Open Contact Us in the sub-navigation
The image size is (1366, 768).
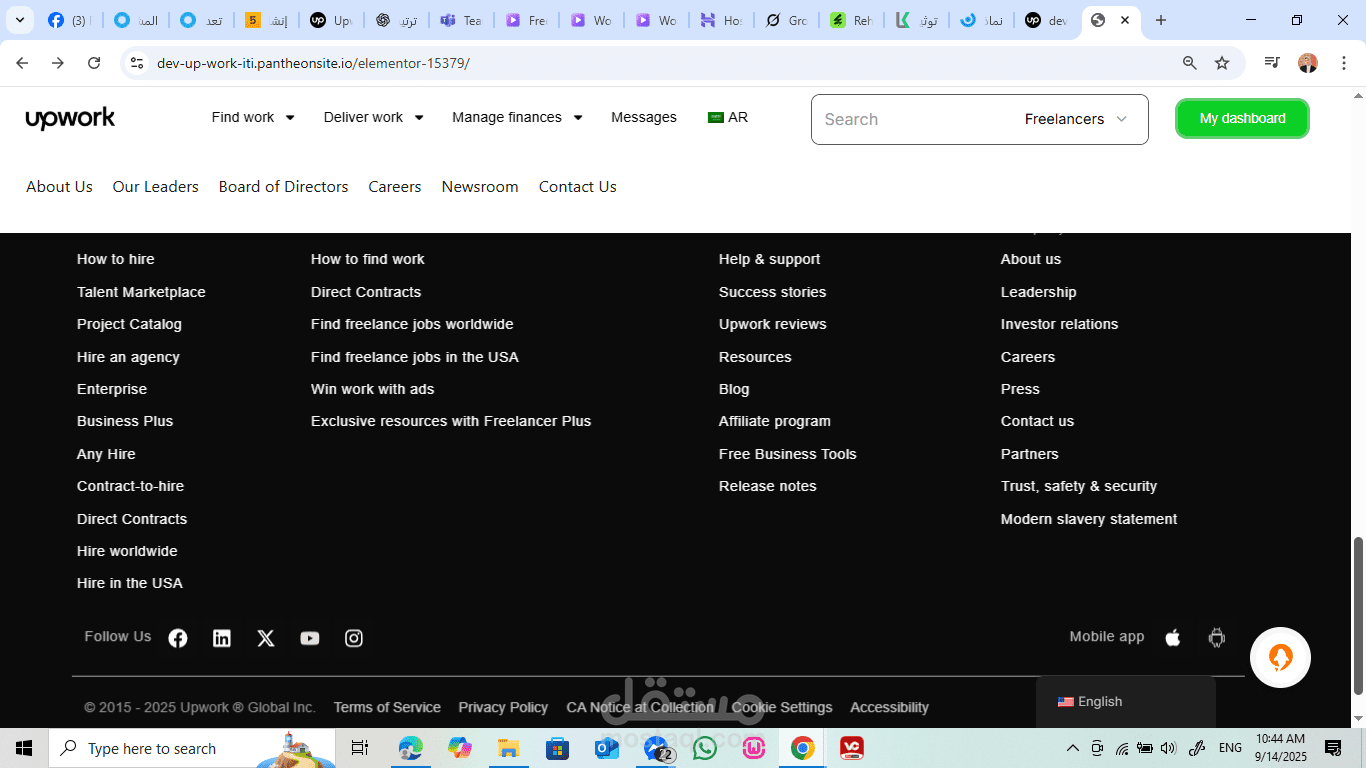click(578, 187)
